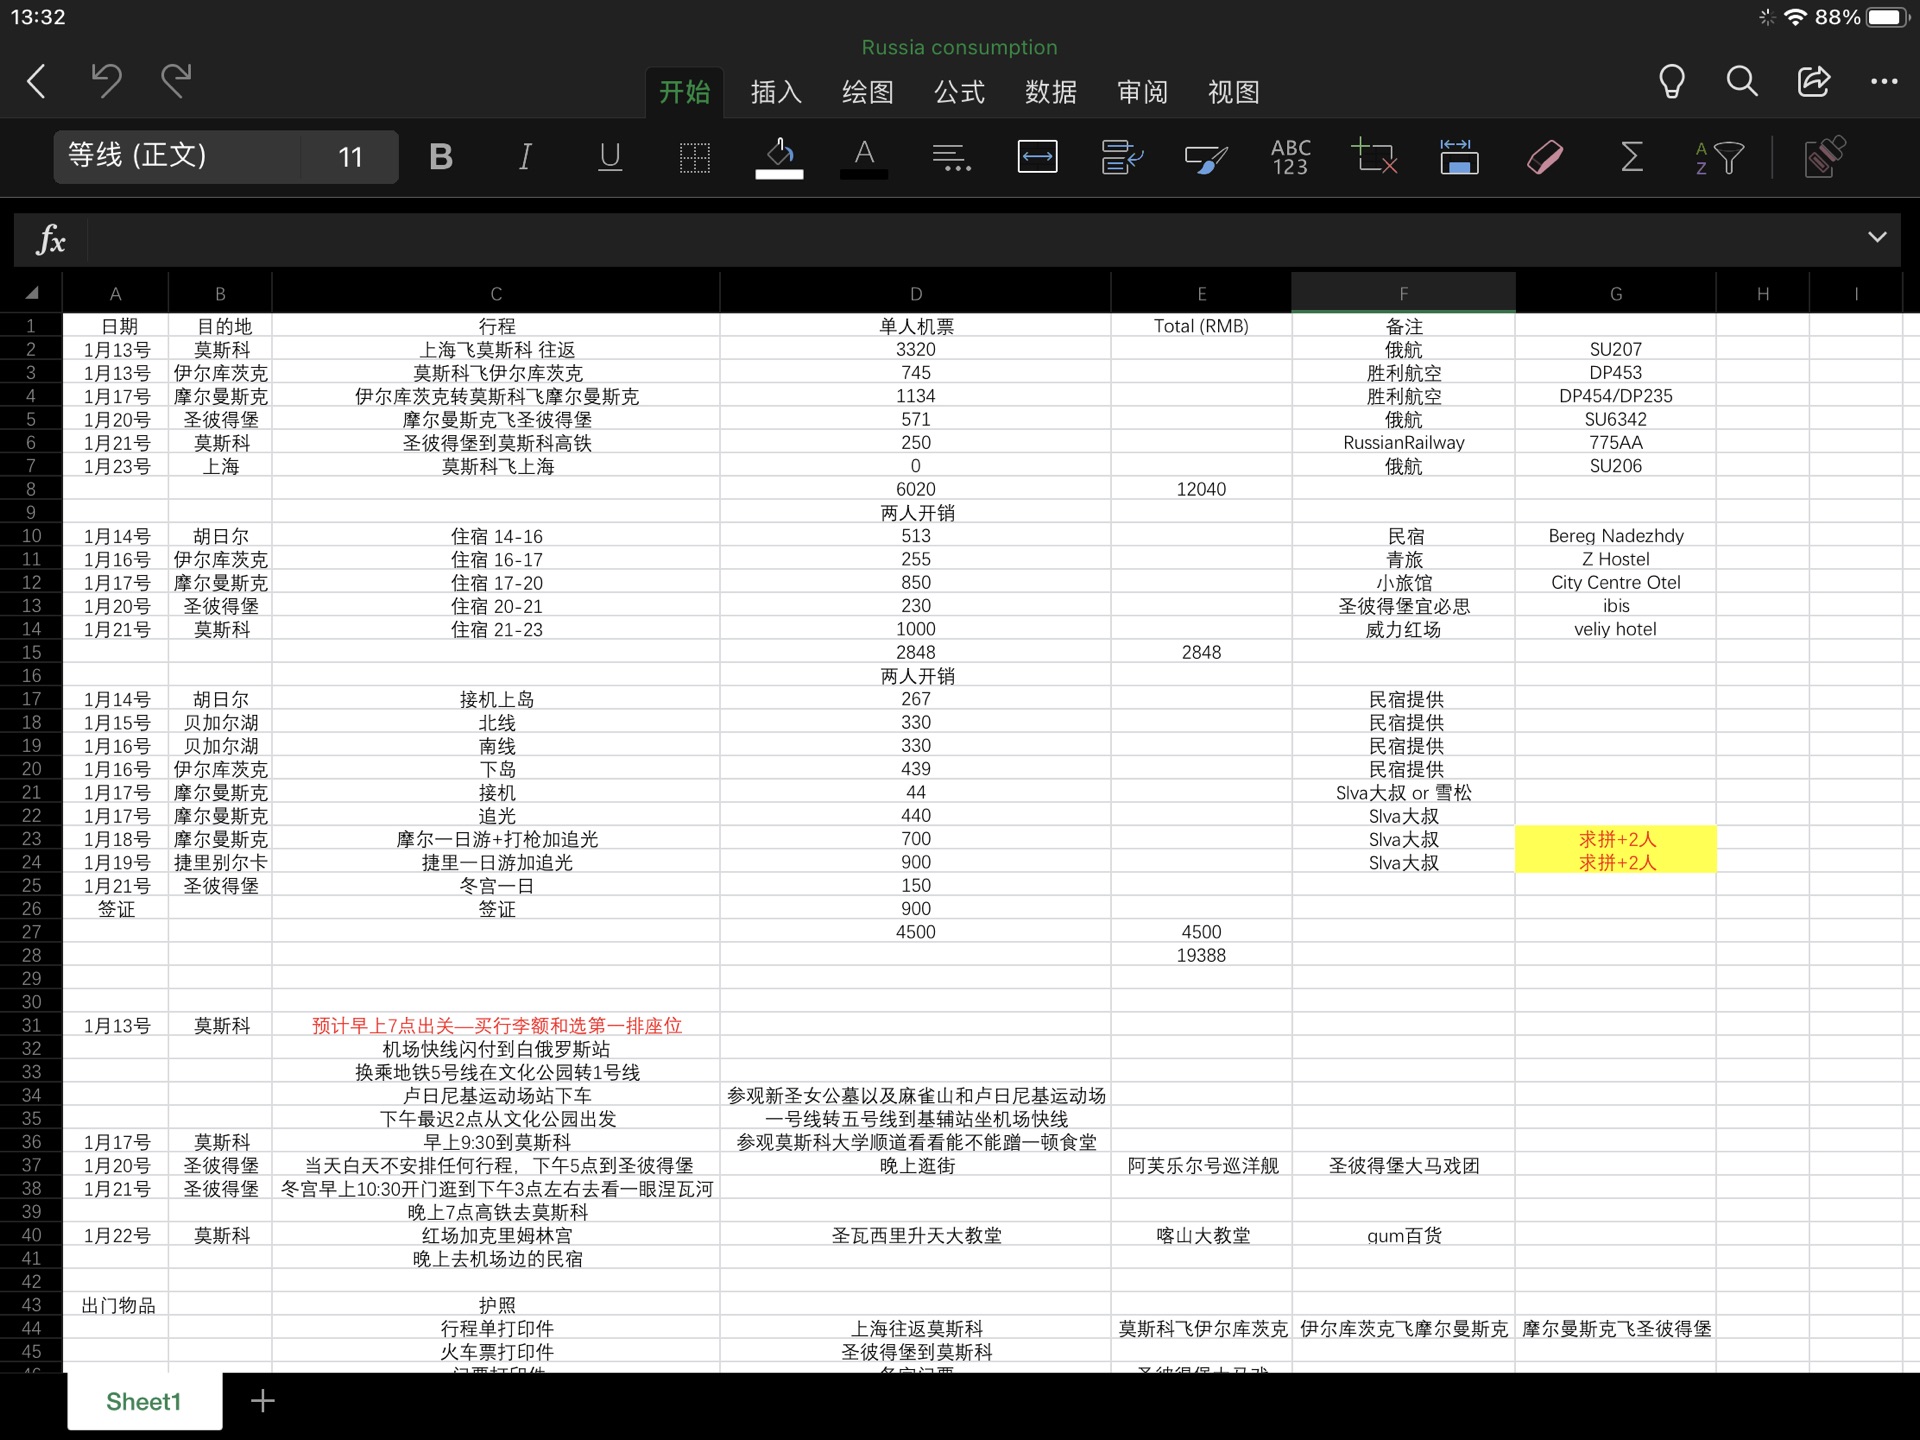Viewport: 1920px width, 1440px height.
Task: Tap the fx function button
Action: 50,239
